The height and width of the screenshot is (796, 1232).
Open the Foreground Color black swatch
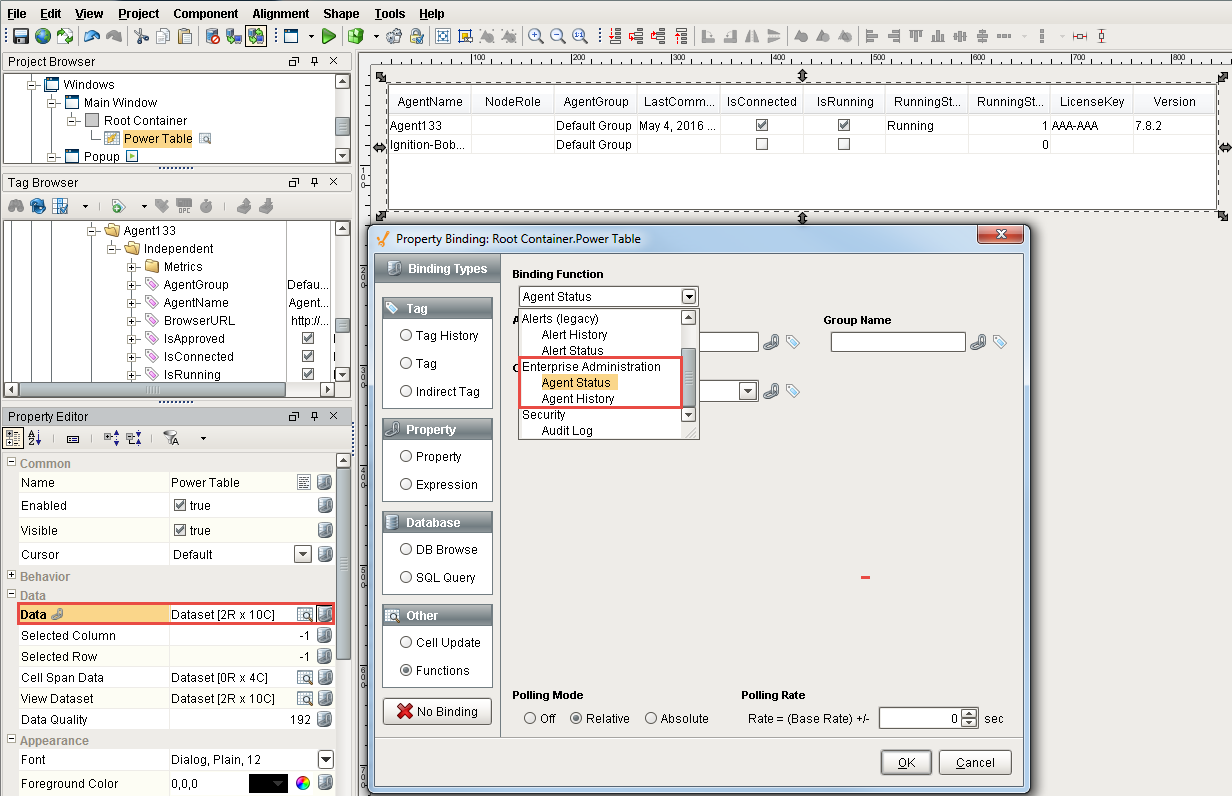(x=268, y=784)
